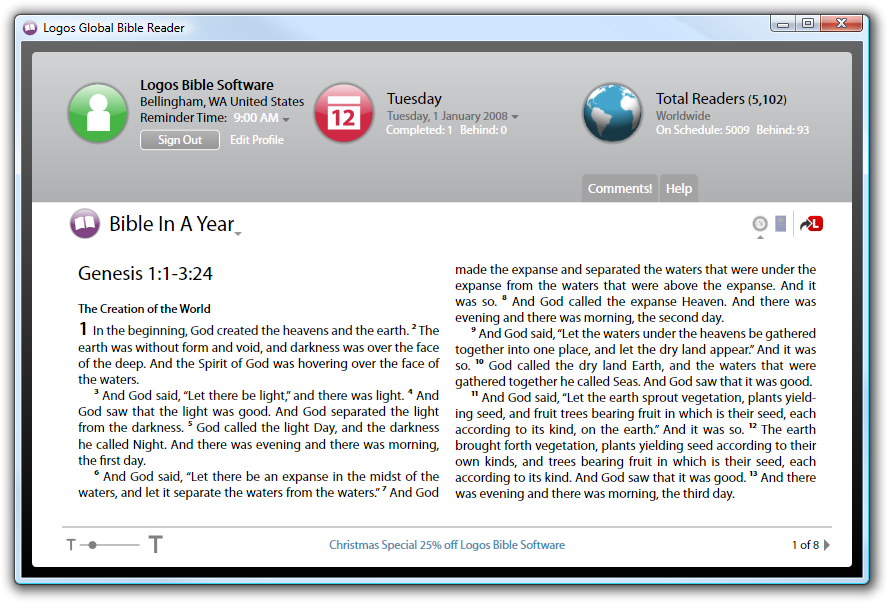Screen dimensions: 888x603
Task: Click the Completed: 1 text
Action: 419,130
